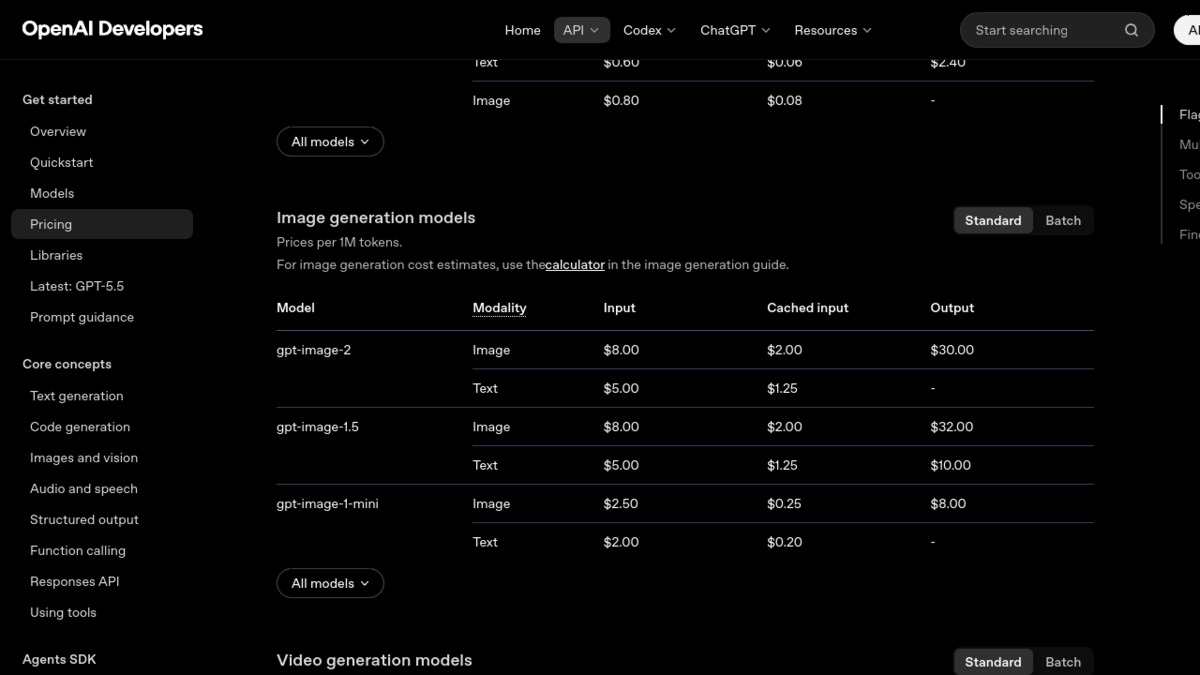Open the calculator link

575,265
